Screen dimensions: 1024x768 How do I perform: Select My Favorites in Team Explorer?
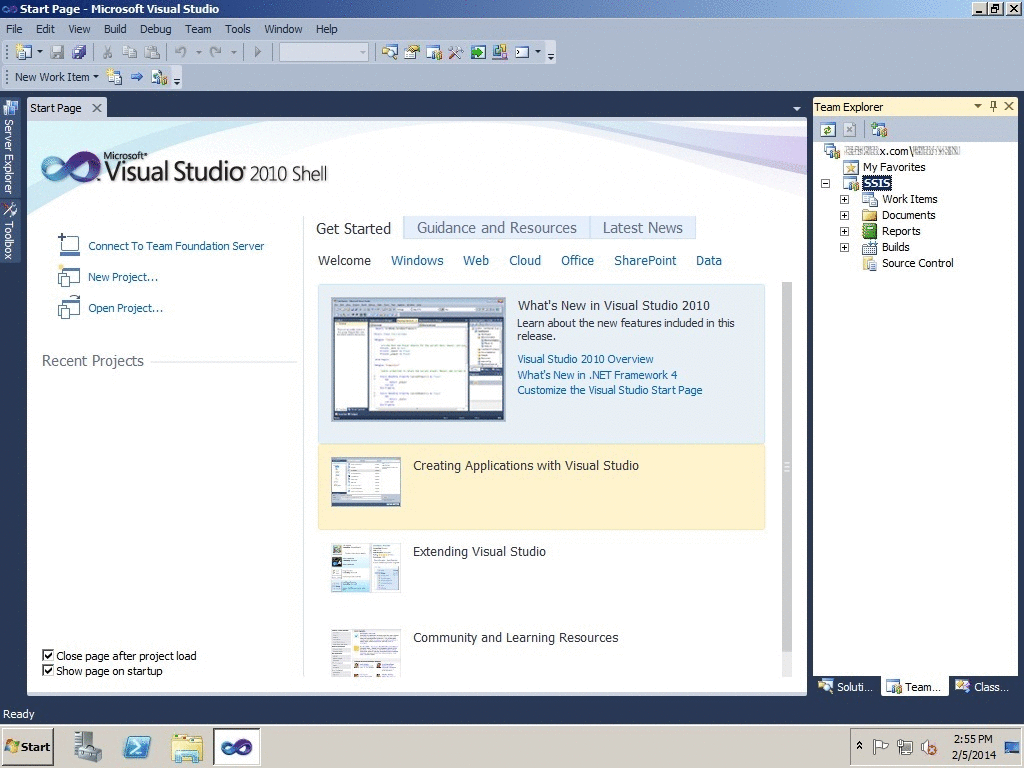coord(894,167)
